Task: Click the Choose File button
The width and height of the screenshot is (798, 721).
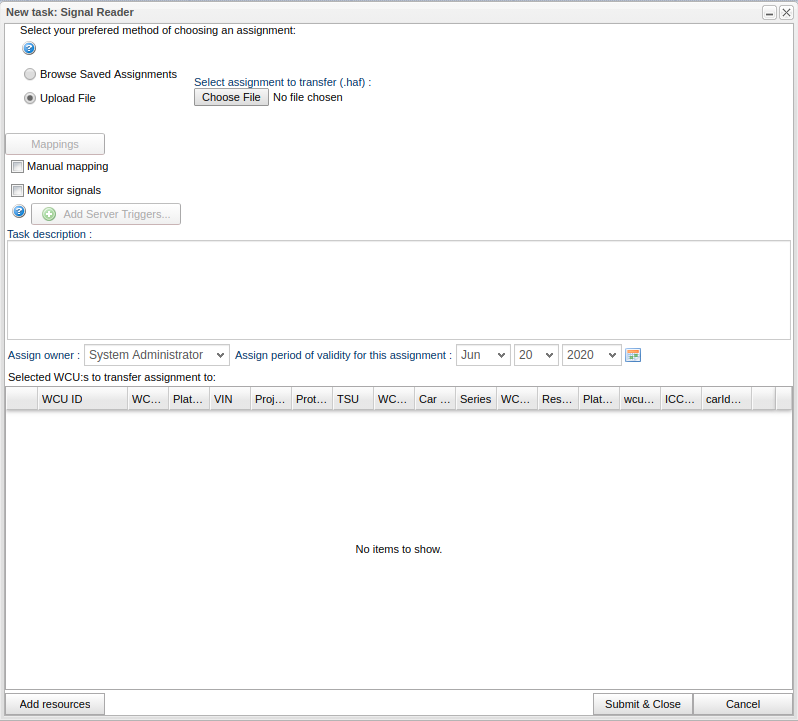Action: coord(231,97)
